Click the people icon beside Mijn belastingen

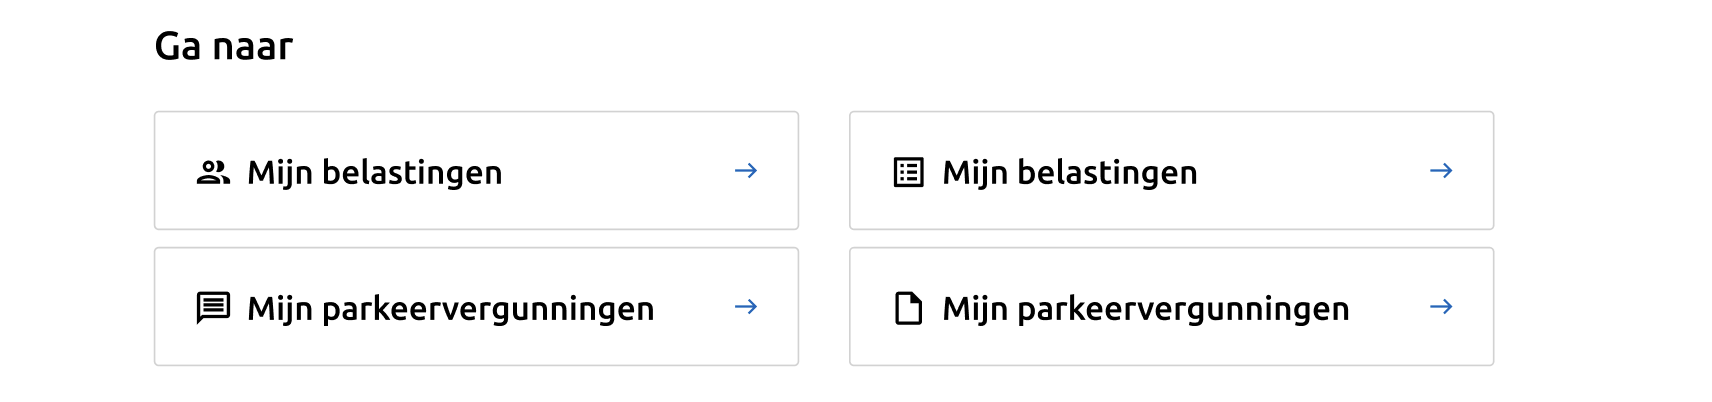[213, 173]
